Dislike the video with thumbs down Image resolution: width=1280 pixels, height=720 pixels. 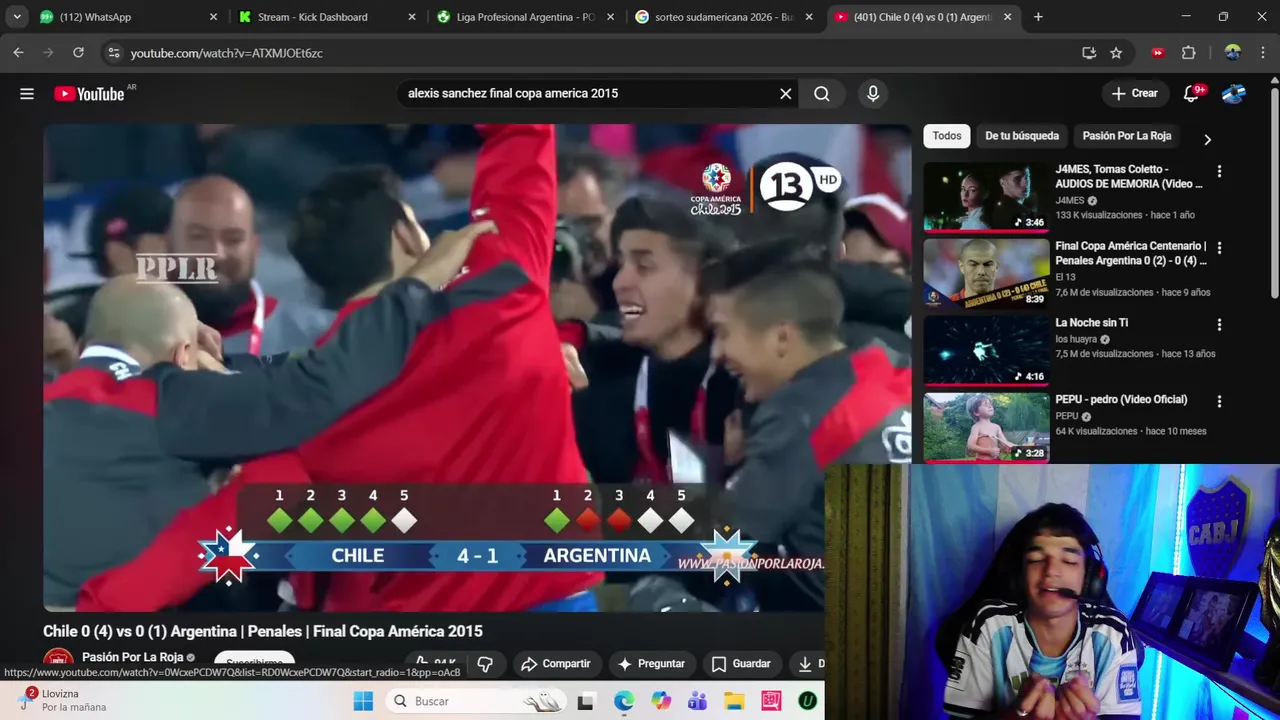pos(485,663)
